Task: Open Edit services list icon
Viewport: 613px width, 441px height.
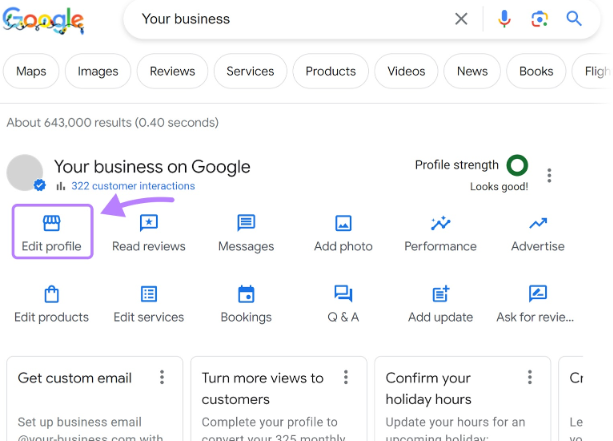Action: coord(149,294)
